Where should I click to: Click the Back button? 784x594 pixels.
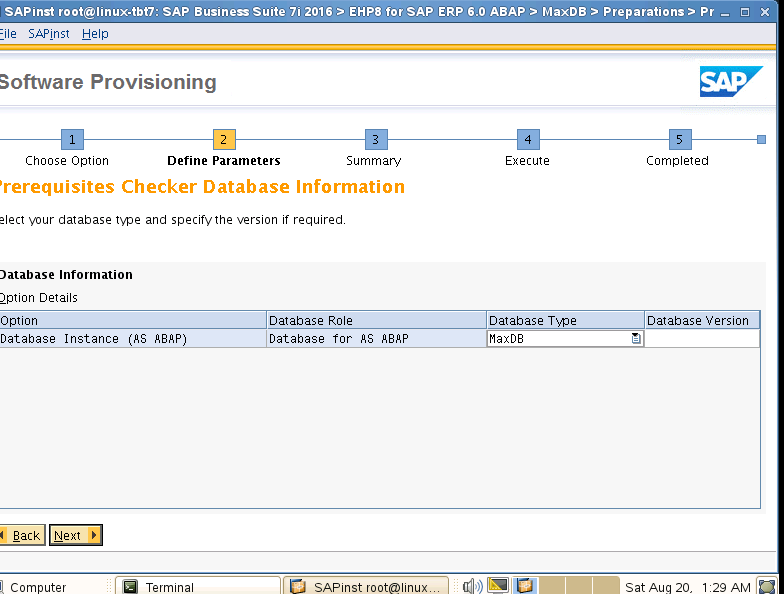[22, 535]
